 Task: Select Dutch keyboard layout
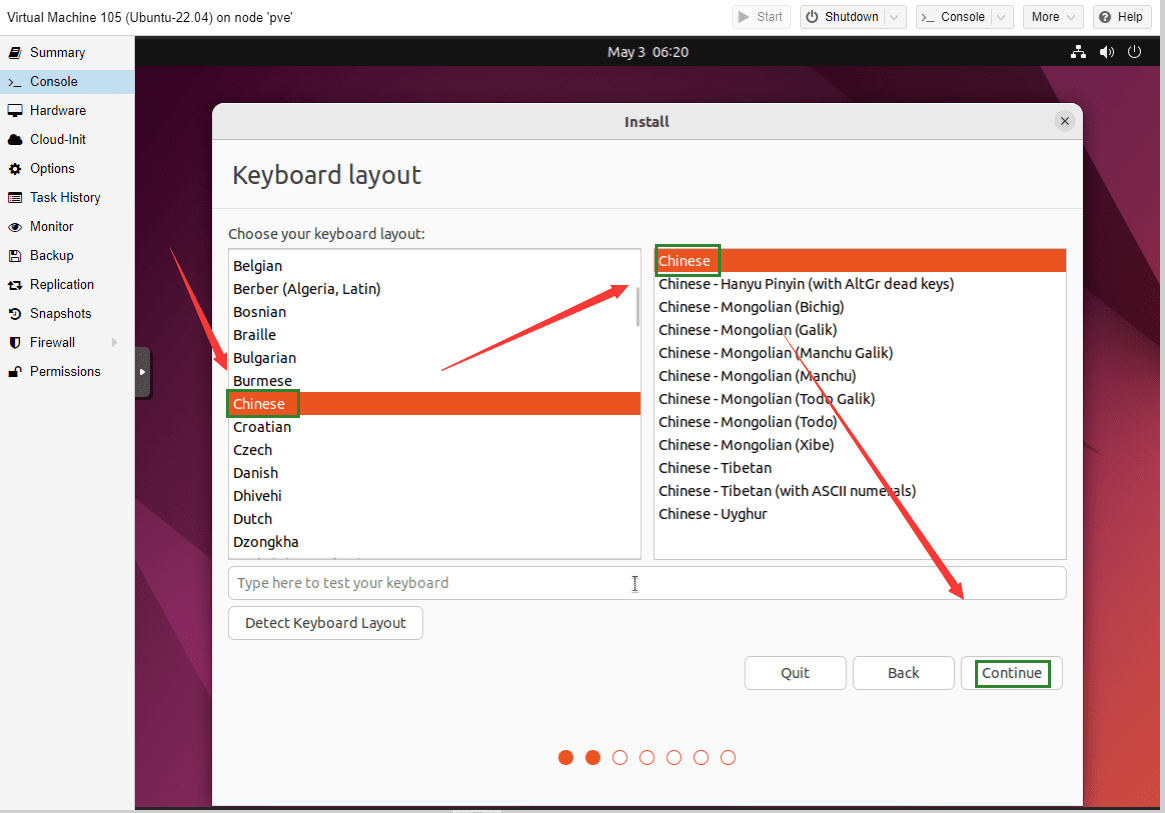point(434,519)
